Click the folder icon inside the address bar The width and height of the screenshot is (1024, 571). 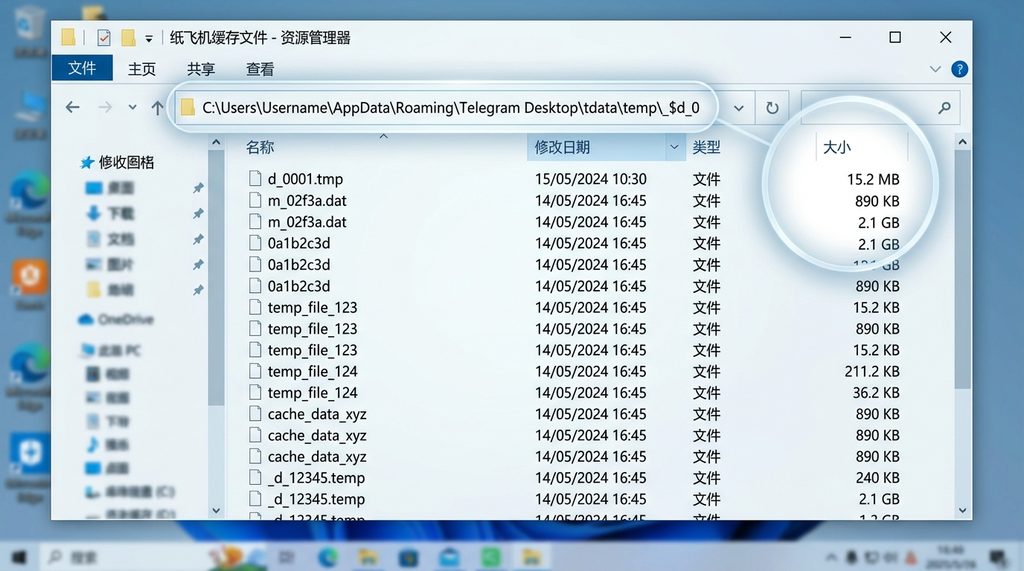click(187, 107)
